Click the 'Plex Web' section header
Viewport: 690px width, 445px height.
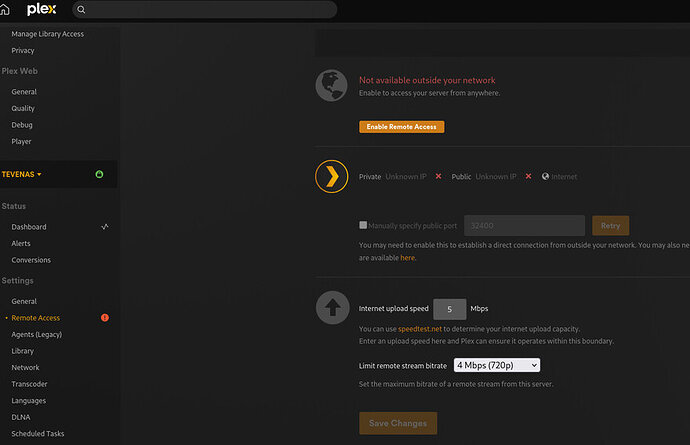point(19,71)
